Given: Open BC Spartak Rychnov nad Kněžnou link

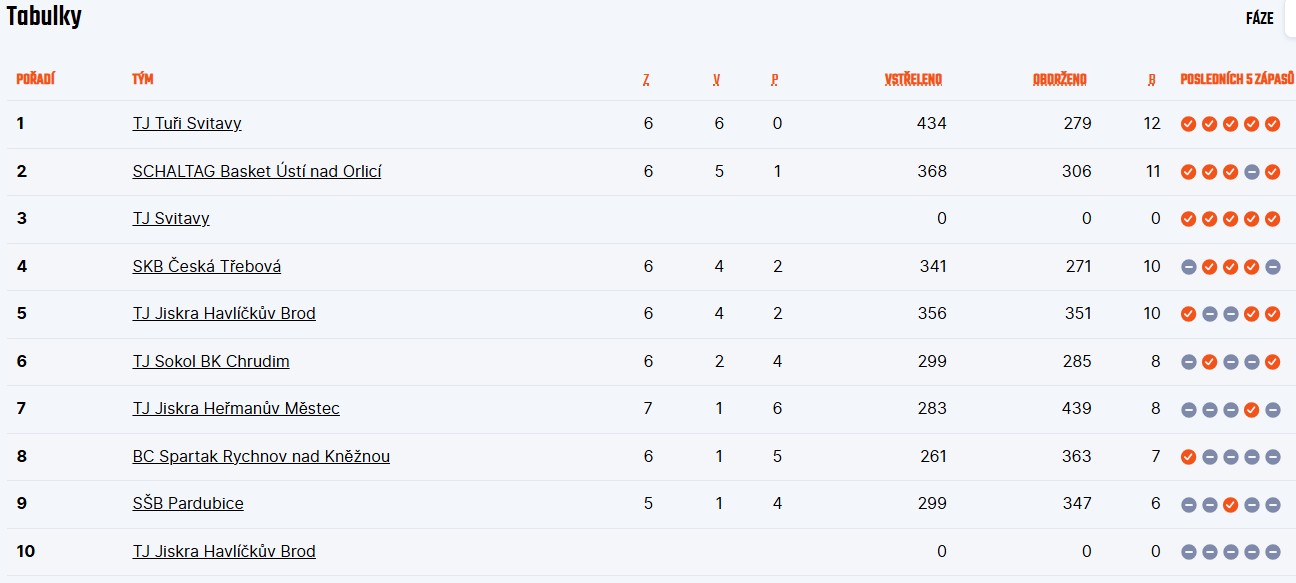Looking at the screenshot, I should [x=261, y=457].
